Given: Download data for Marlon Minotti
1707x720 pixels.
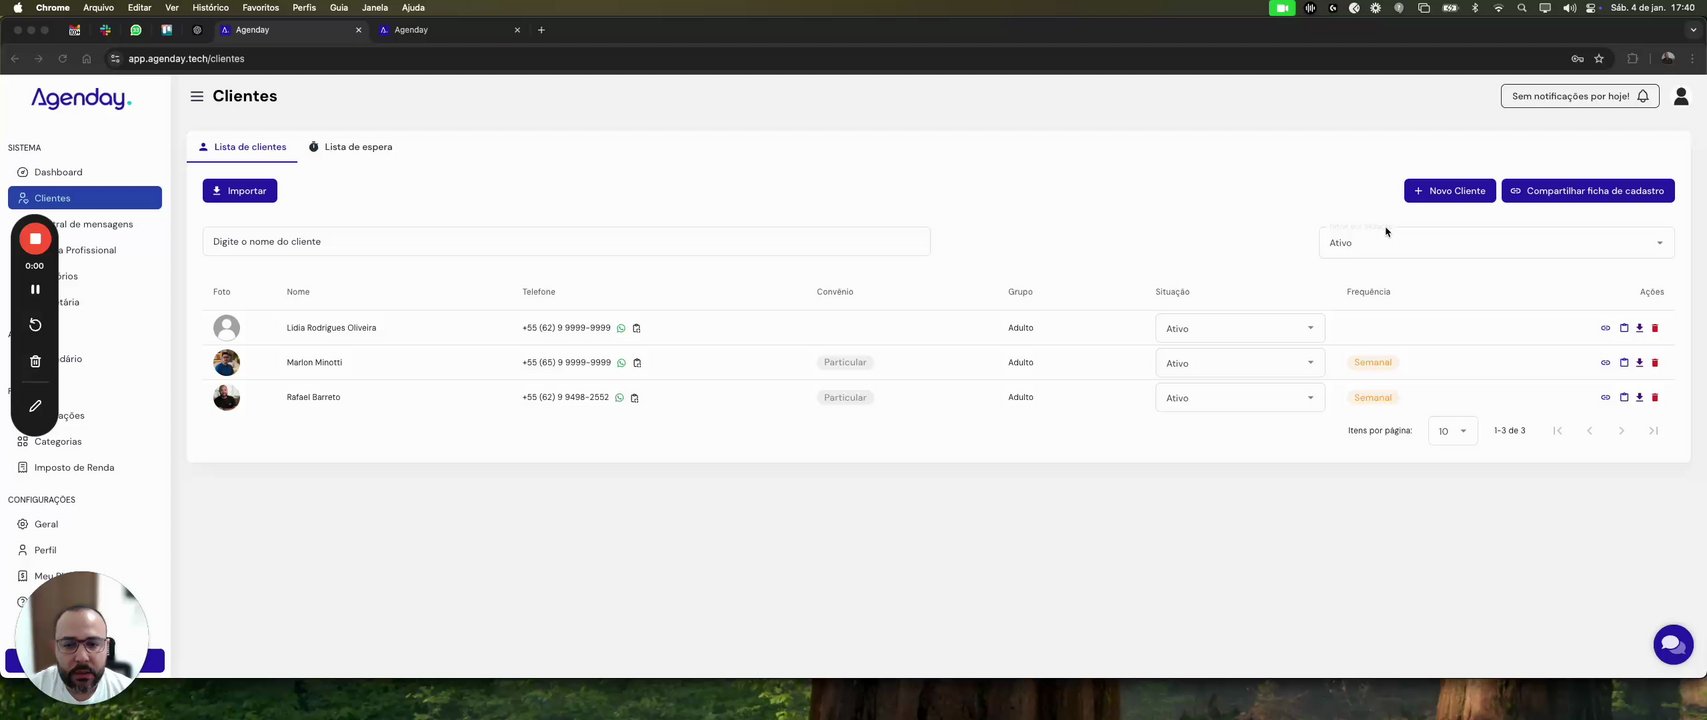Looking at the screenshot, I should (x=1640, y=362).
